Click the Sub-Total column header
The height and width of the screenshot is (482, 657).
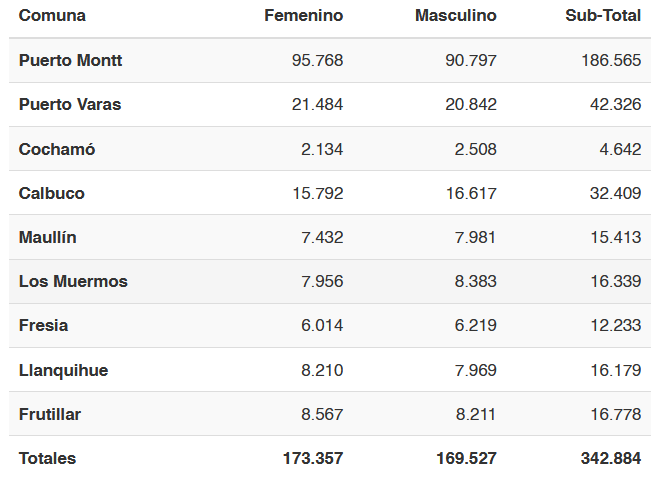(x=603, y=16)
